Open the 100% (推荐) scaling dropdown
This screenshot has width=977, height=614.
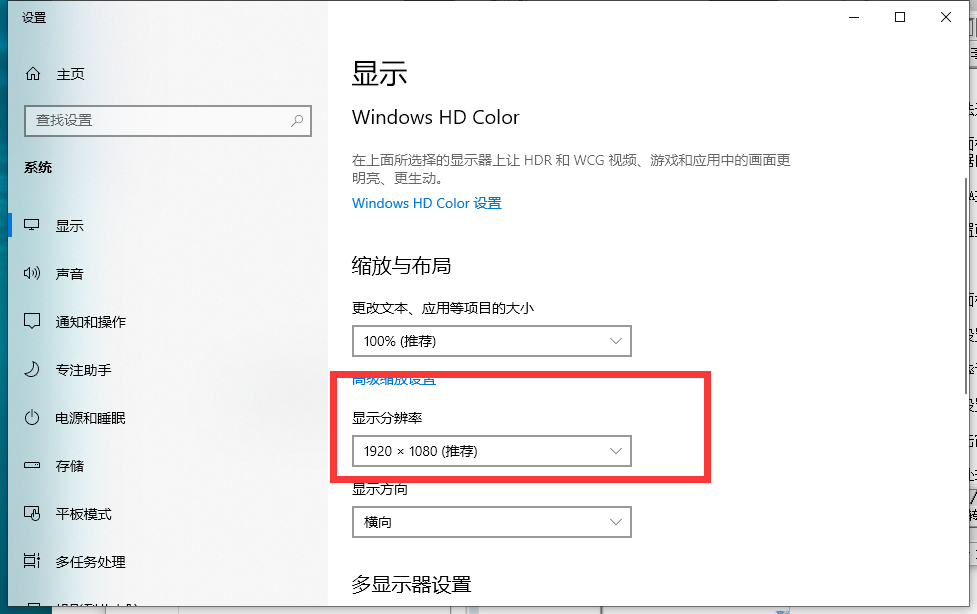[491, 341]
